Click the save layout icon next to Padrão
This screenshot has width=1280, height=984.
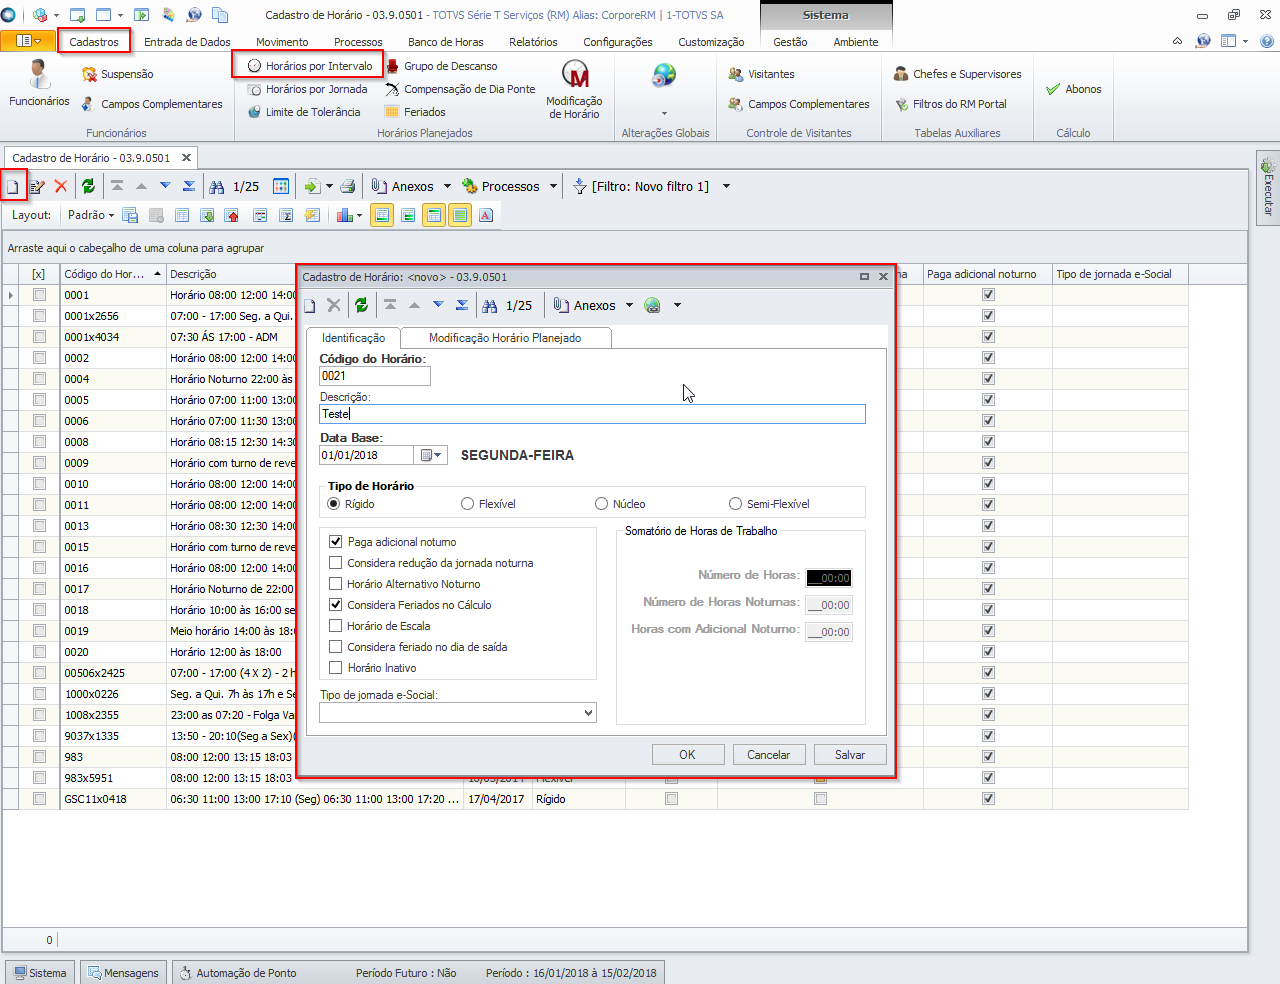[x=130, y=215]
